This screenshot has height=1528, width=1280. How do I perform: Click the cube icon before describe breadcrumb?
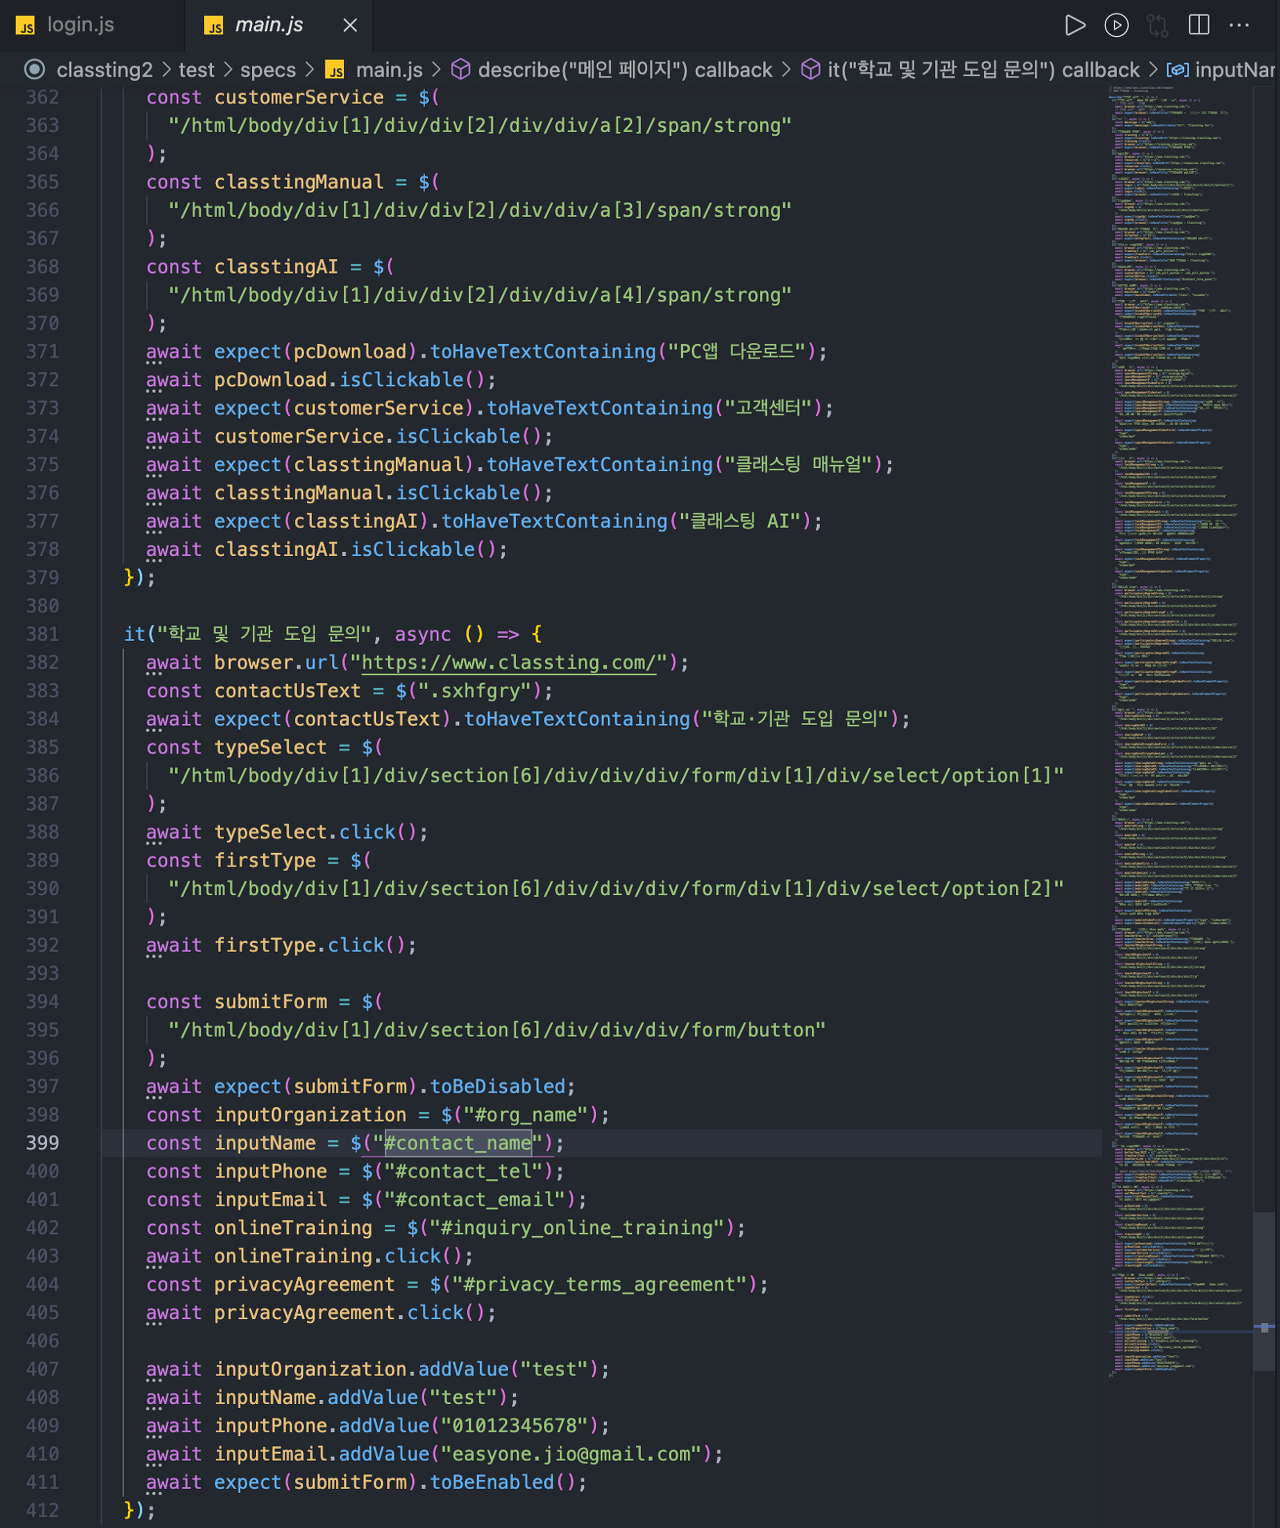(x=461, y=69)
